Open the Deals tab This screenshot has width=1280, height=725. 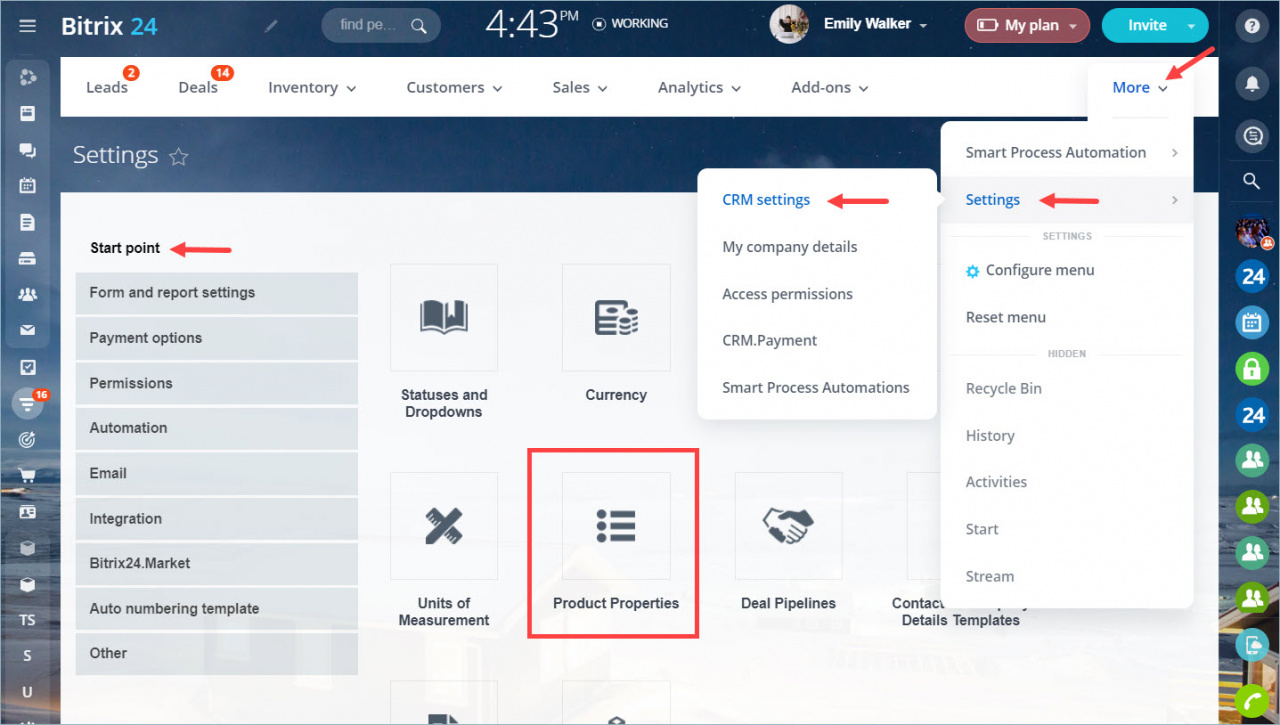(198, 87)
